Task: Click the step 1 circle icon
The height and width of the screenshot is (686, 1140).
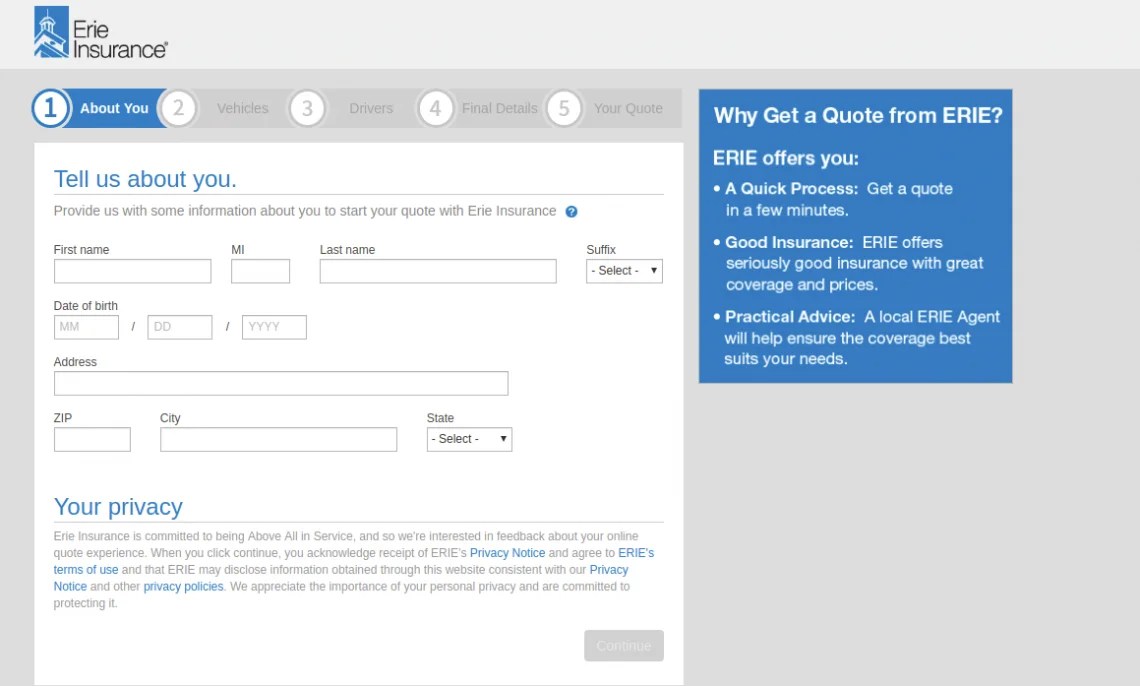Action: pyautogui.click(x=50, y=108)
